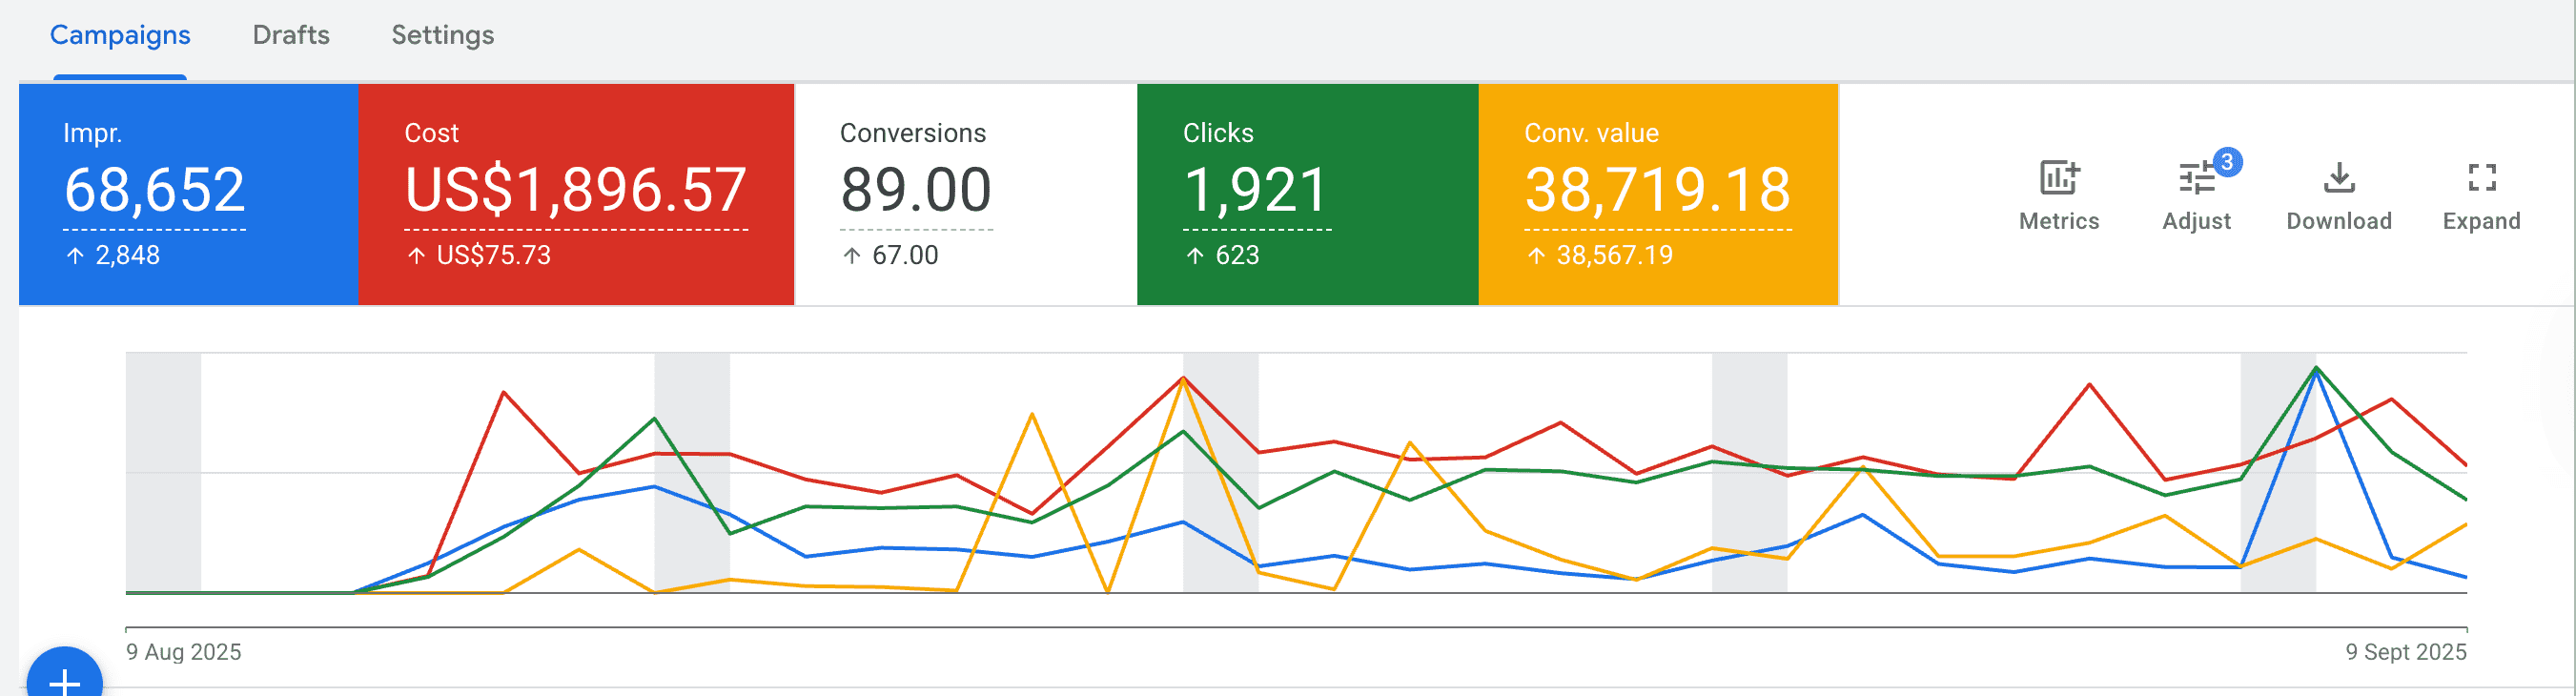Open the 38,719.18 conv. value dropdown
This screenshot has width=2576, height=696.
(1657, 190)
